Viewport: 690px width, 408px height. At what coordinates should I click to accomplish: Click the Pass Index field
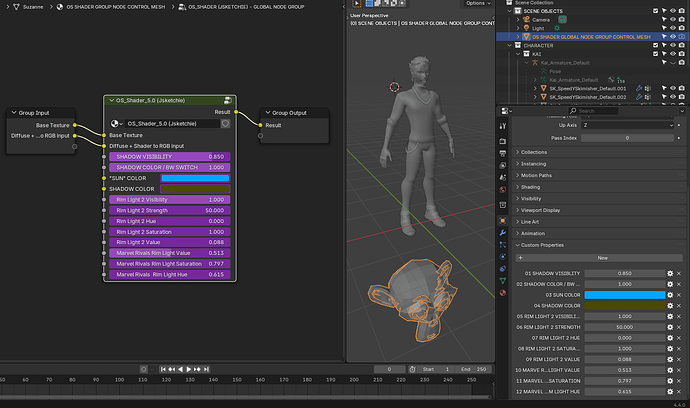627,138
